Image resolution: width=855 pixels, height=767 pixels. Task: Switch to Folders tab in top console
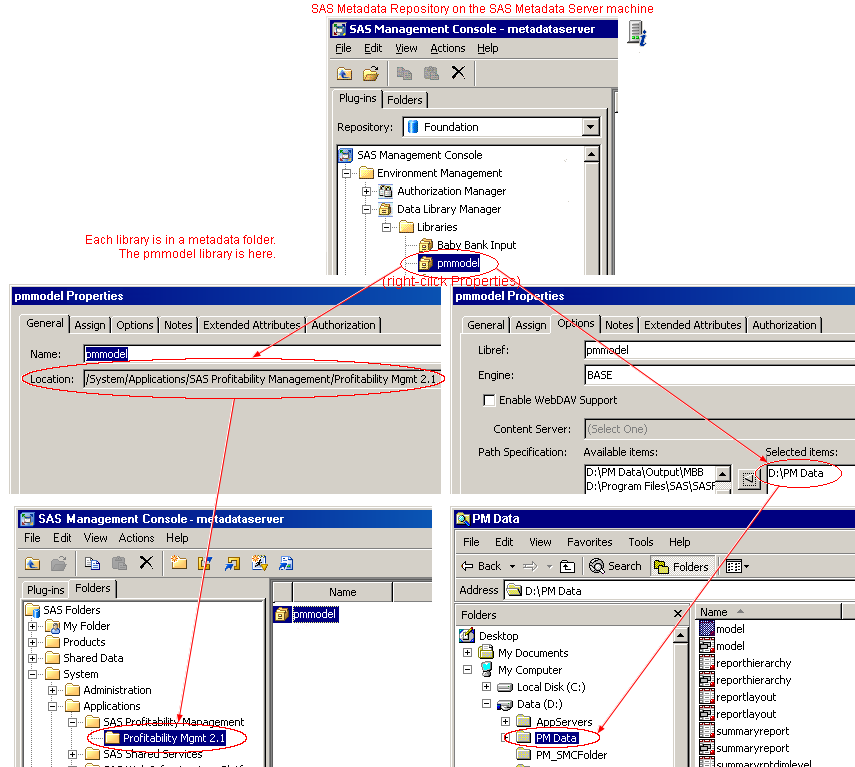pyautogui.click(x=405, y=100)
